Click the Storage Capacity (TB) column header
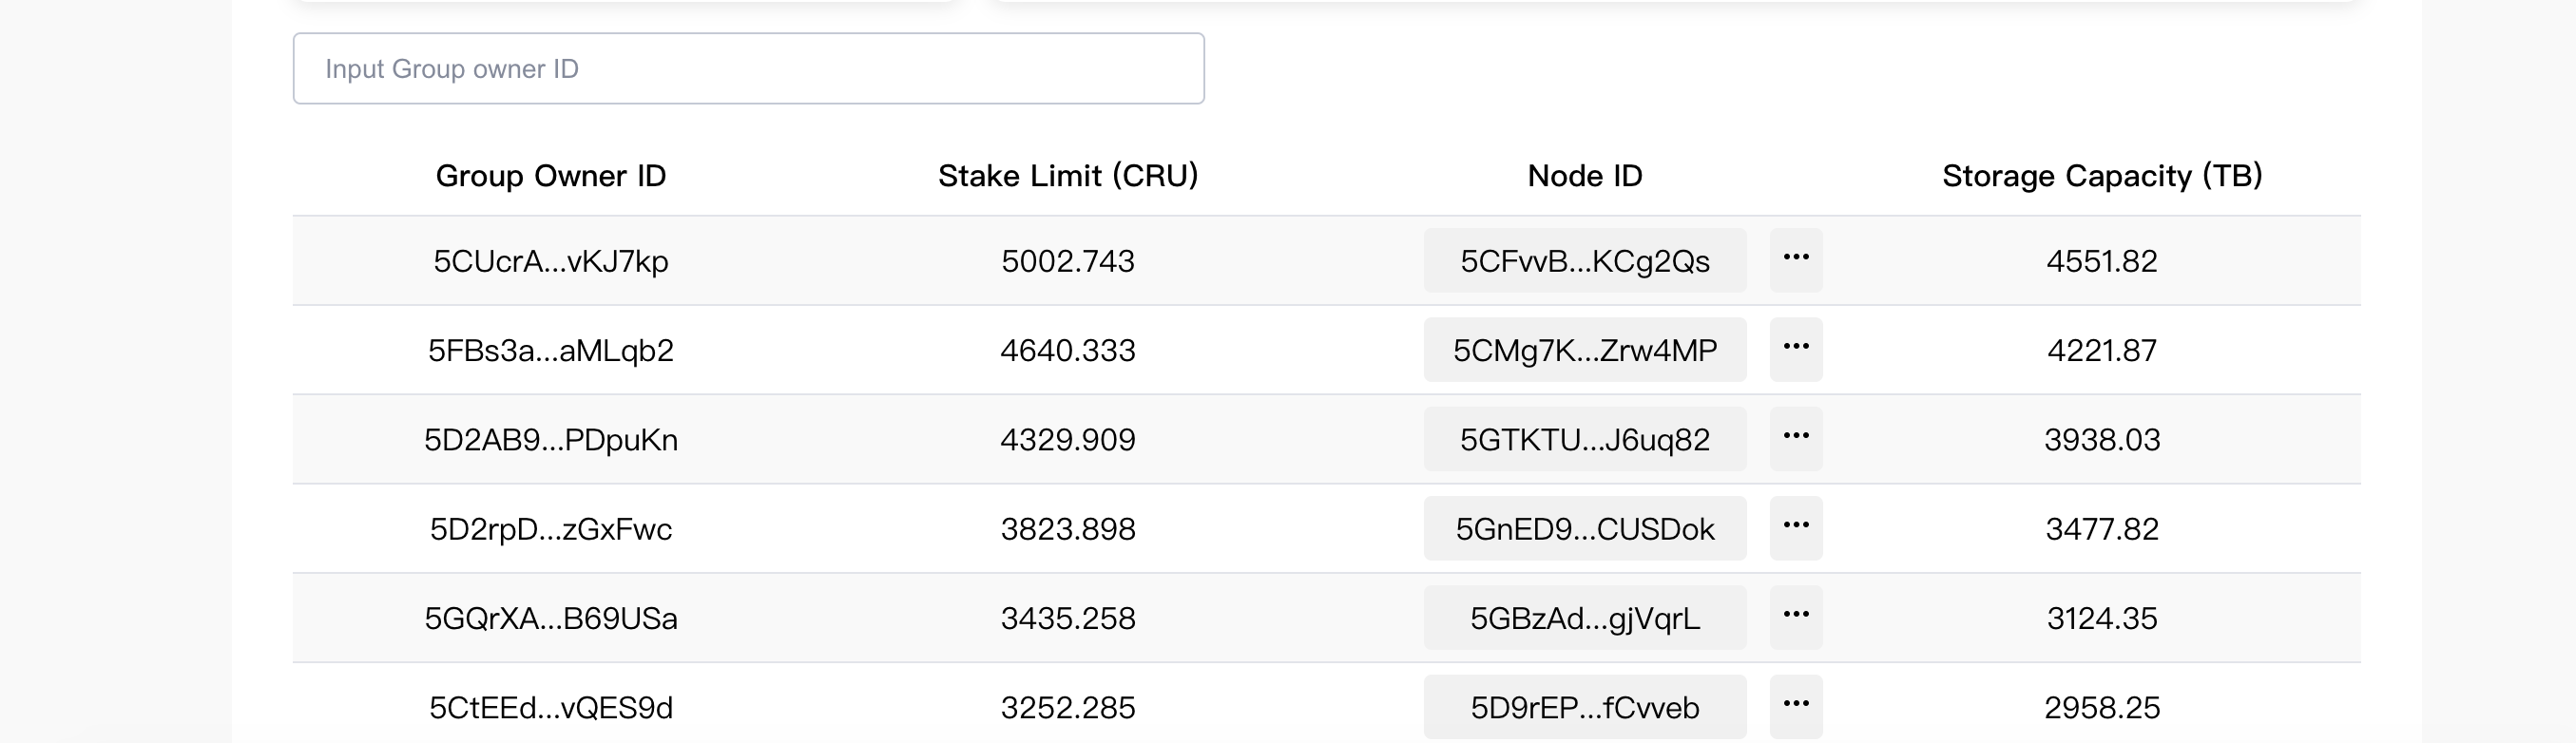This screenshot has width=2576, height=743. (2102, 176)
